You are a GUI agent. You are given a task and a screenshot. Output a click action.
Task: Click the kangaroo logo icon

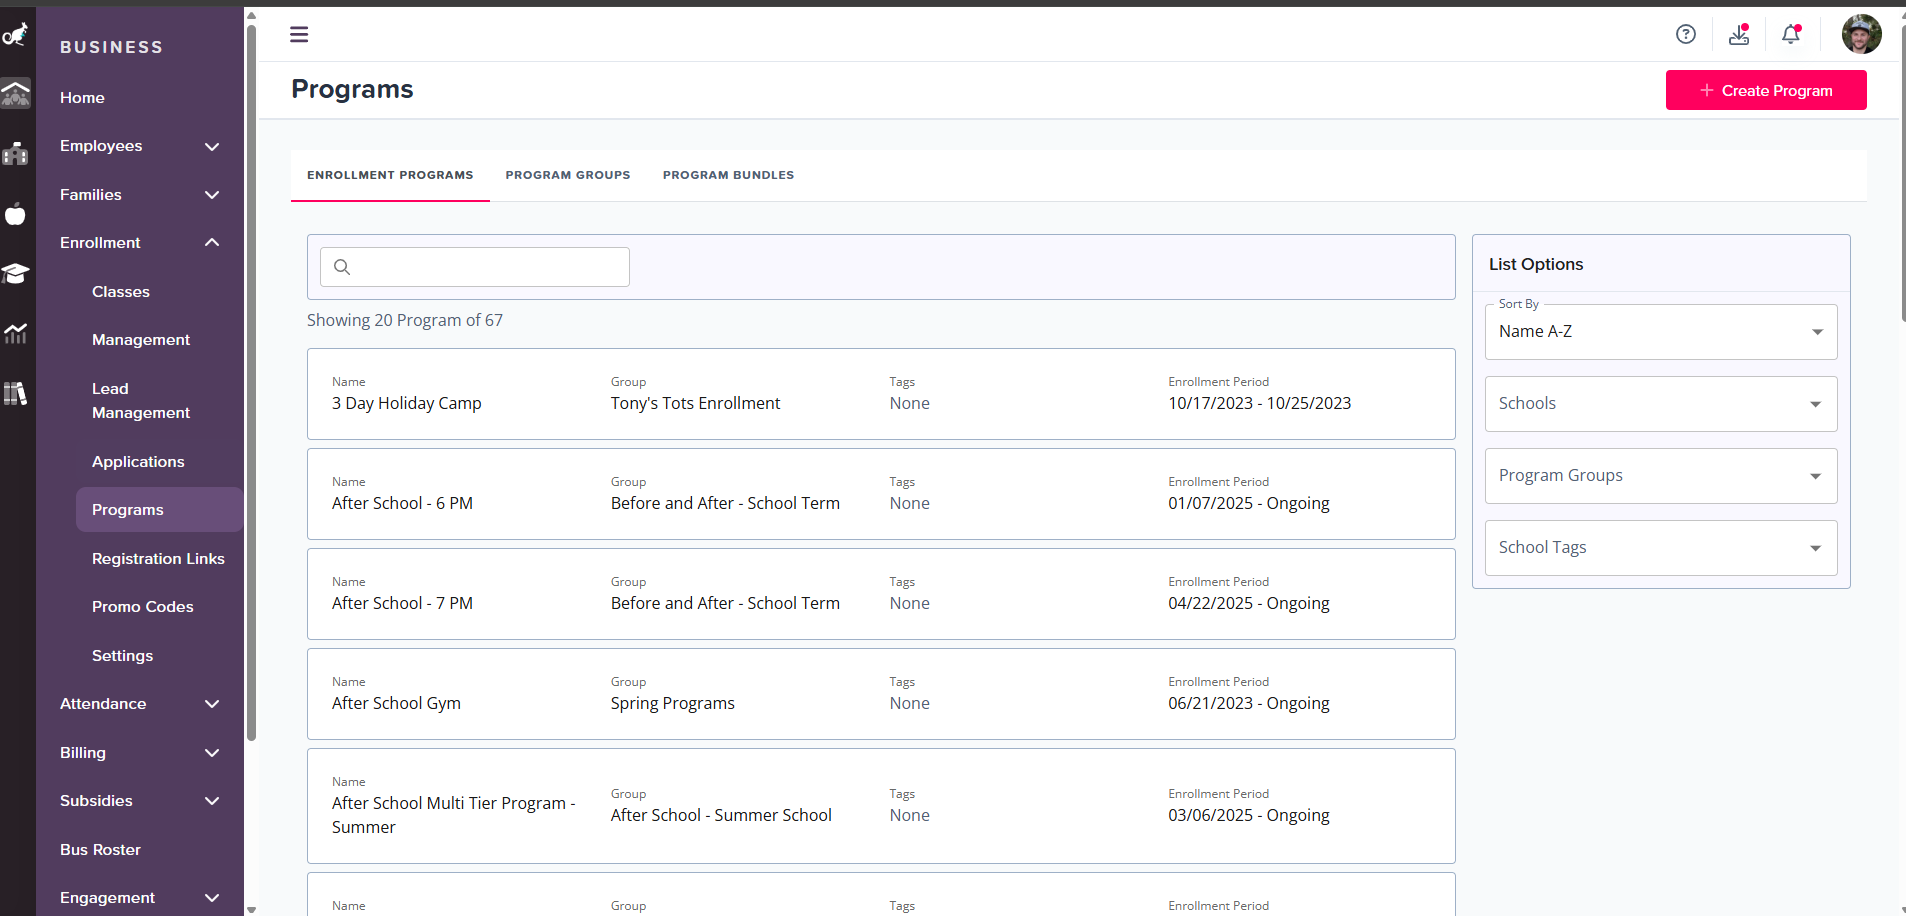pos(15,36)
